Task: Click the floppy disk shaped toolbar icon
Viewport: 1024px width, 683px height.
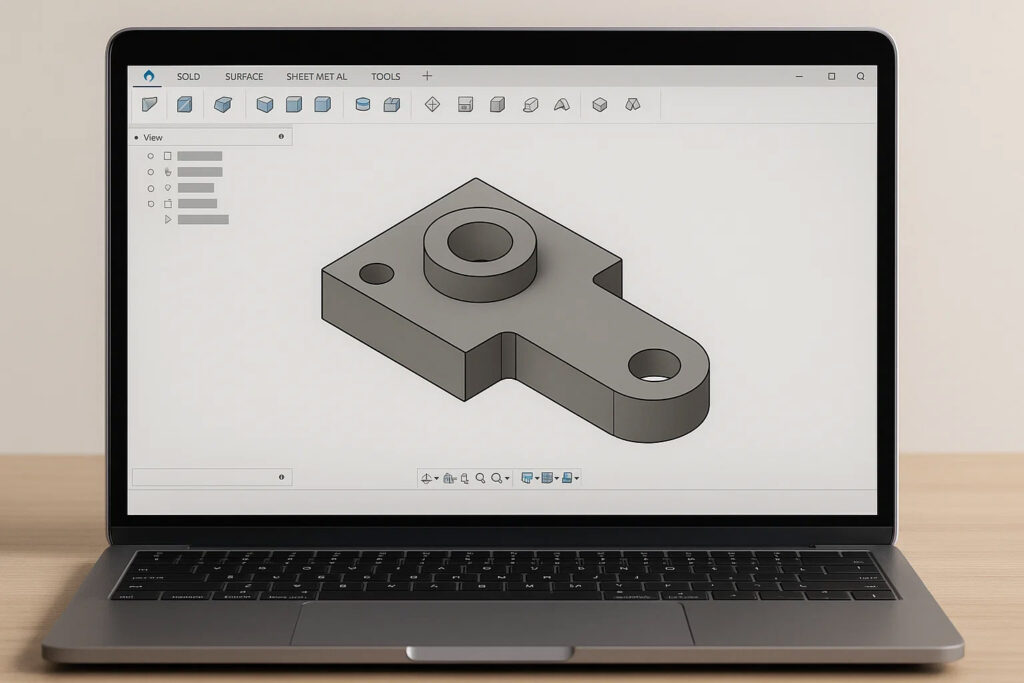Action: click(x=464, y=104)
